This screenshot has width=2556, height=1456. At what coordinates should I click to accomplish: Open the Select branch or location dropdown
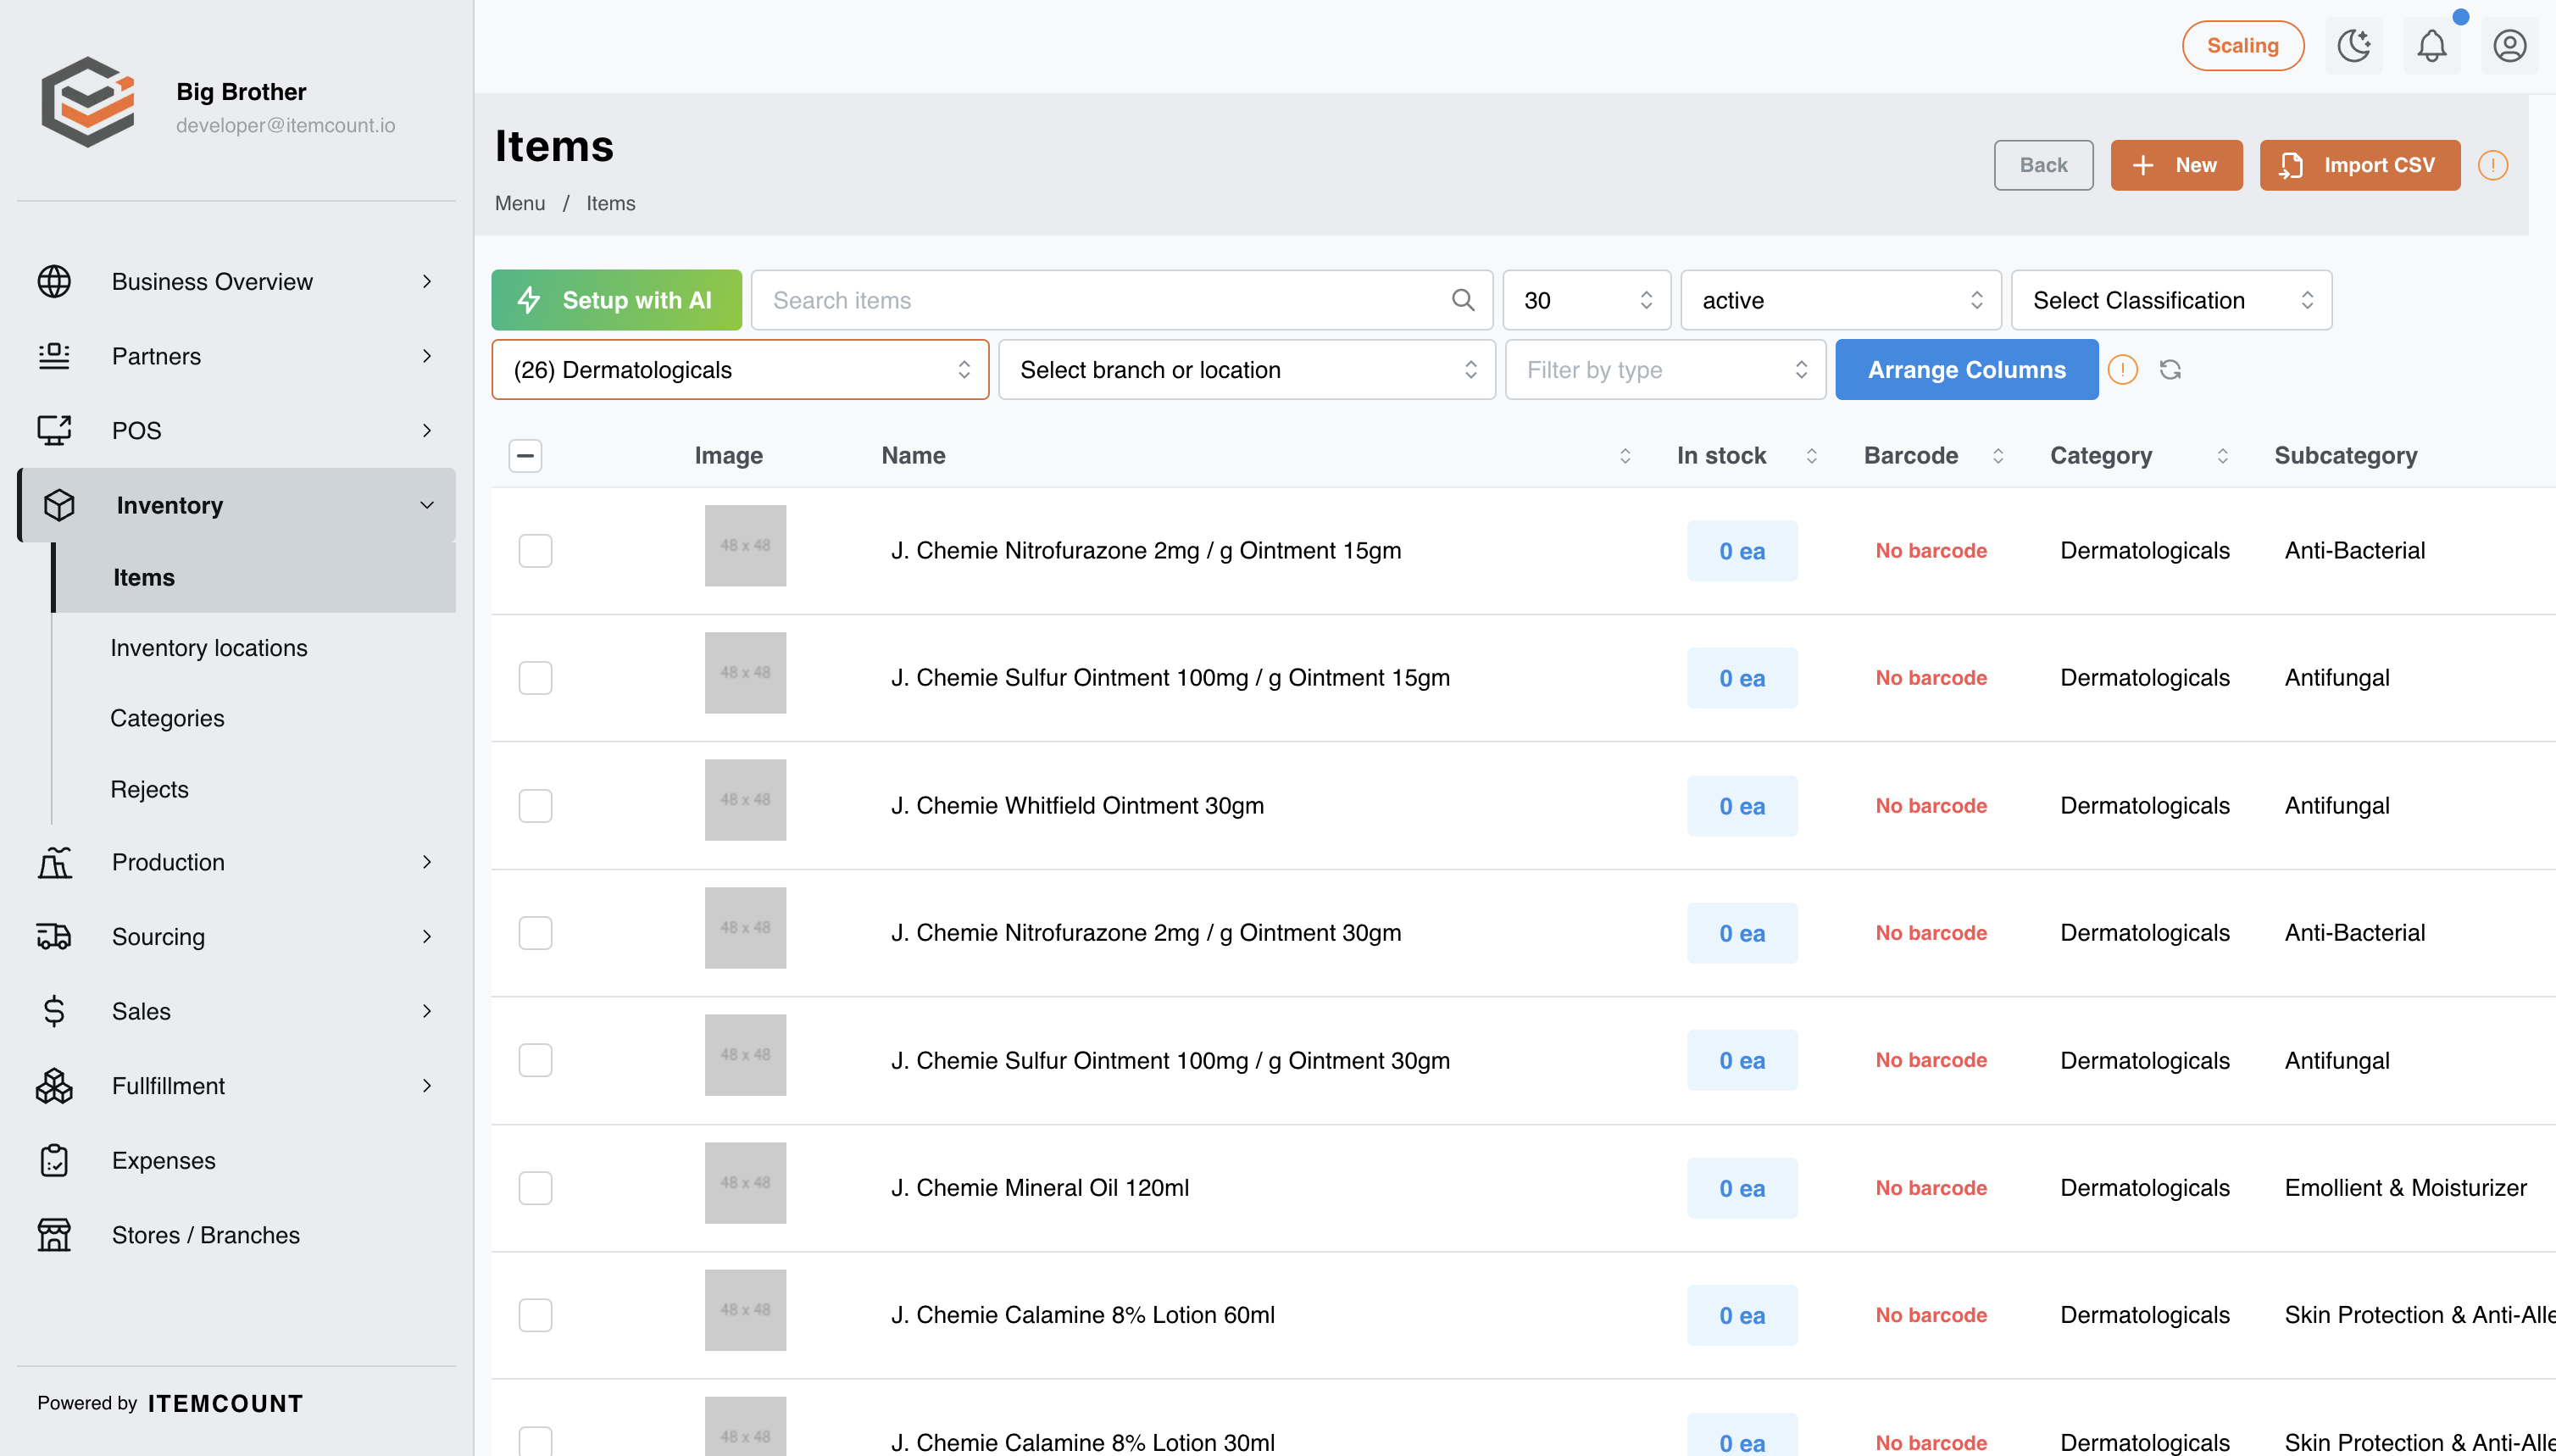tap(1247, 370)
